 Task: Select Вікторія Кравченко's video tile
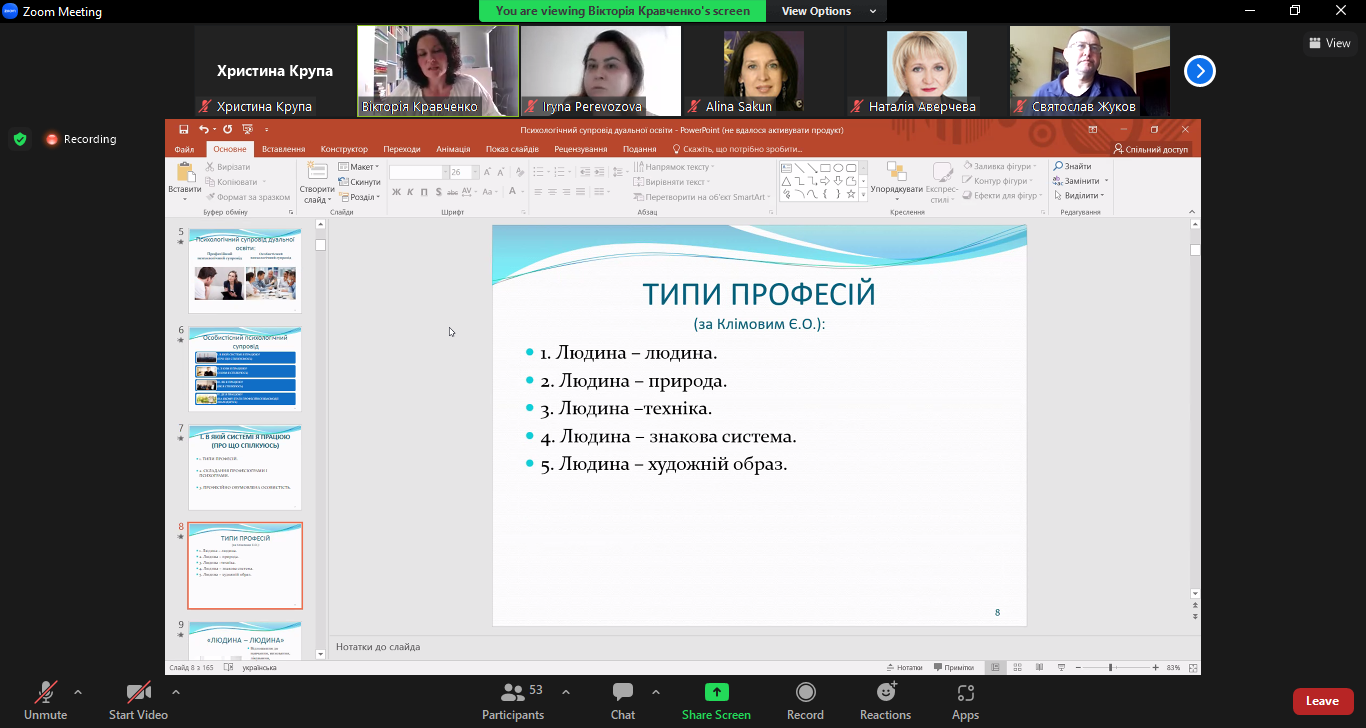tap(438, 70)
